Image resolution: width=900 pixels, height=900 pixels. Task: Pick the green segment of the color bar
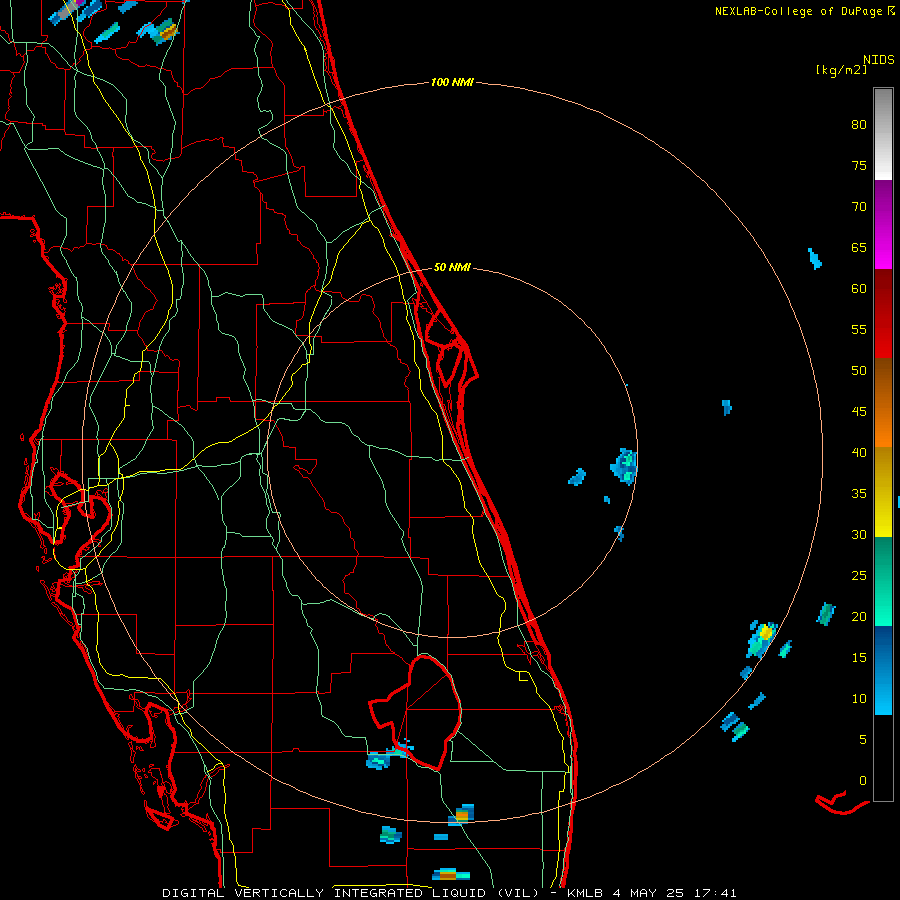(883, 581)
